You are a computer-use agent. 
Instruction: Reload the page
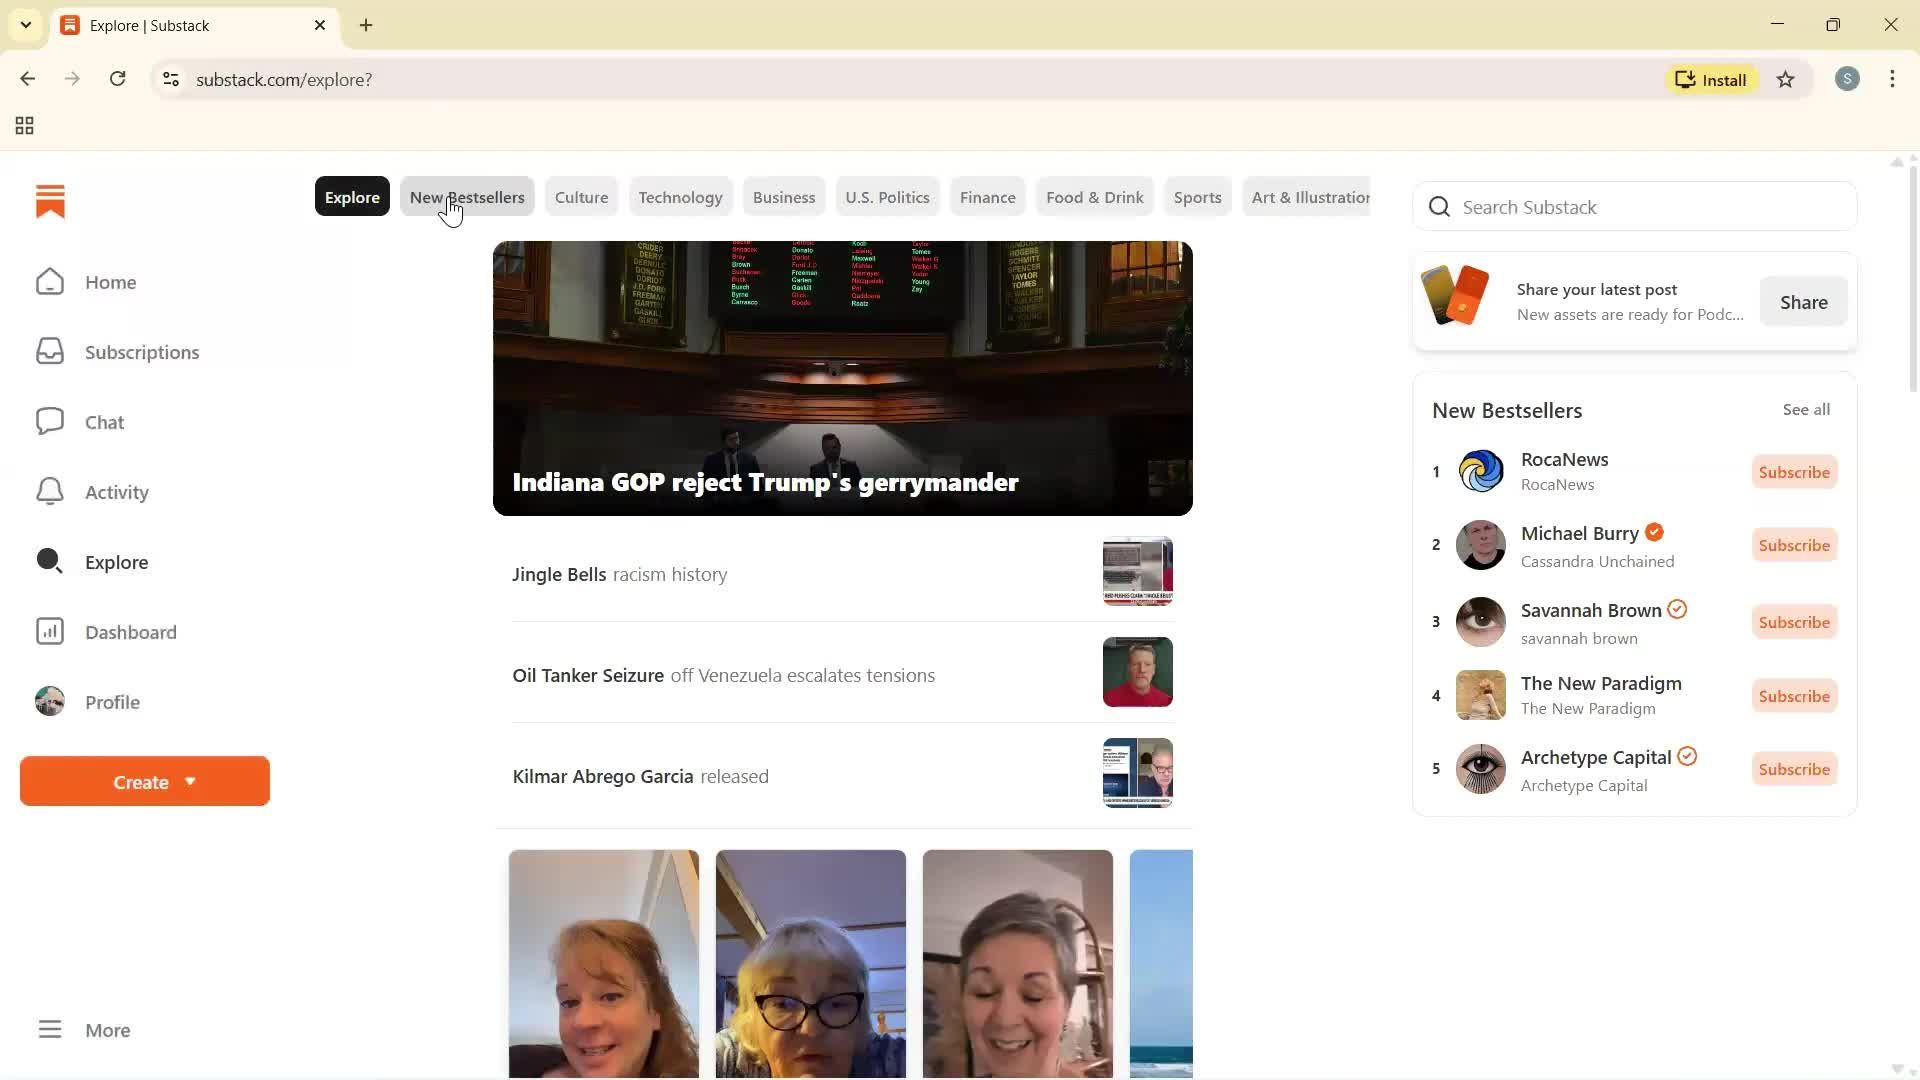(117, 79)
